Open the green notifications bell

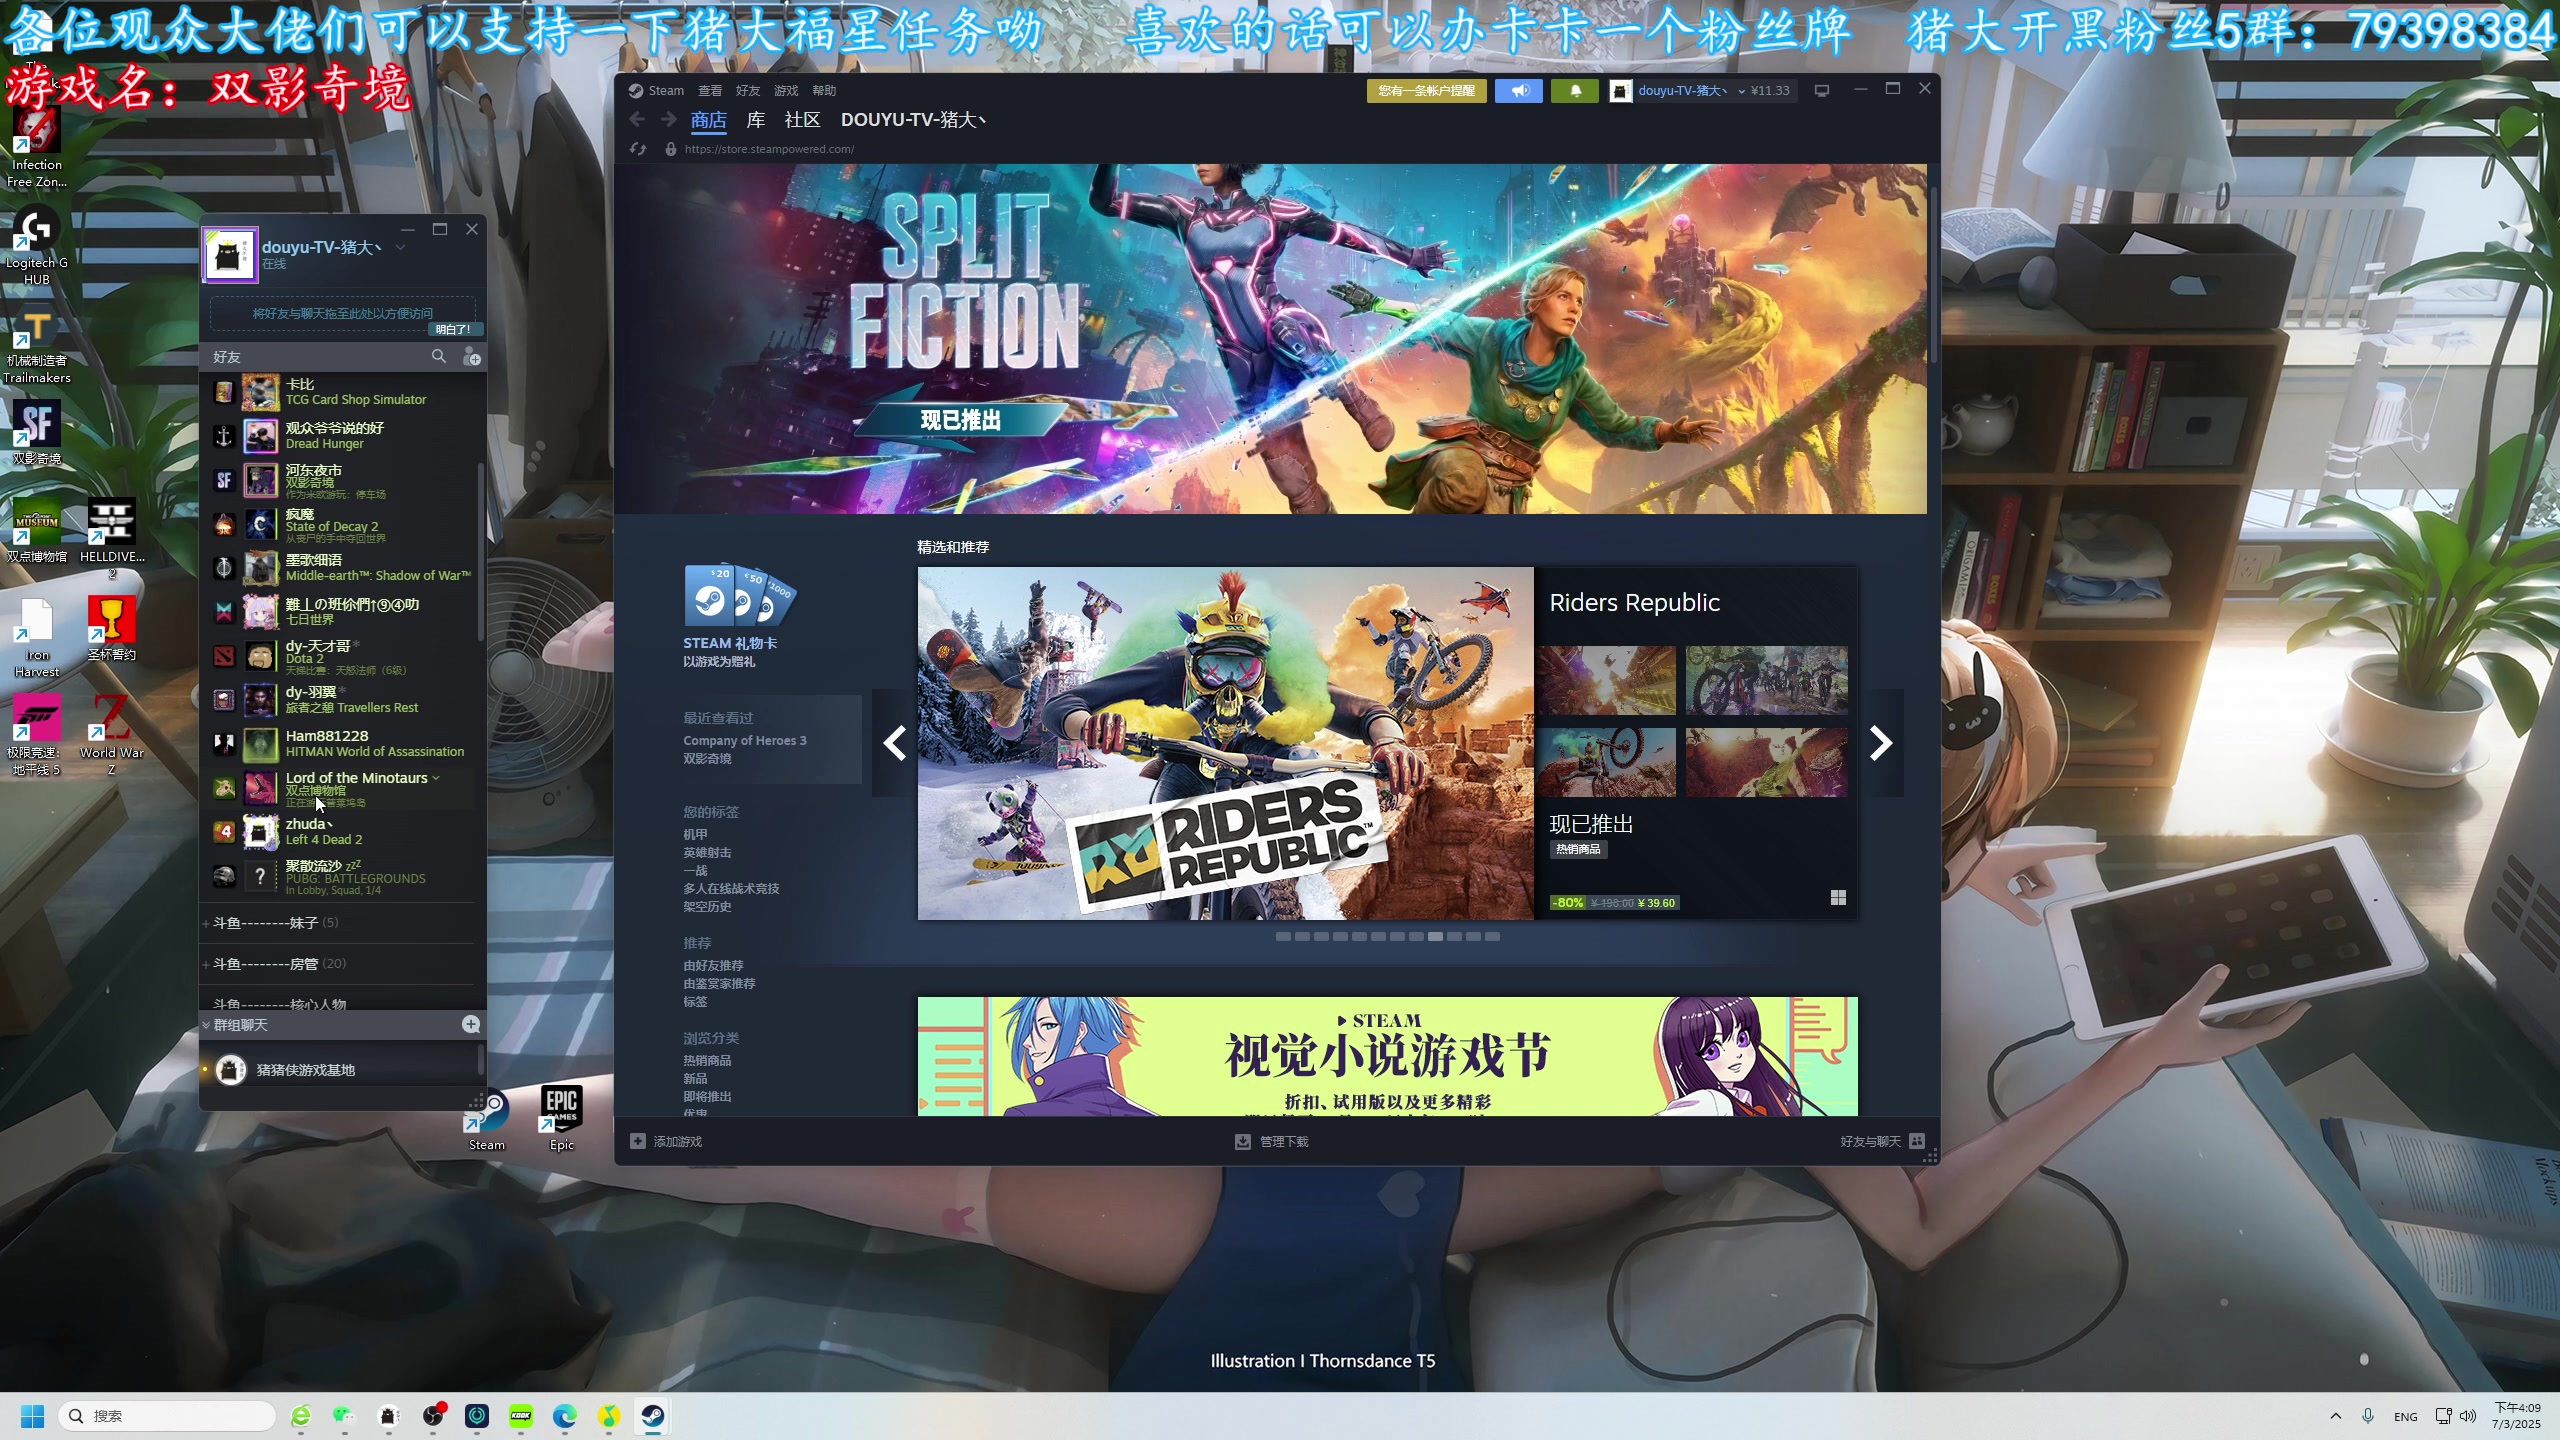pyautogui.click(x=1575, y=90)
